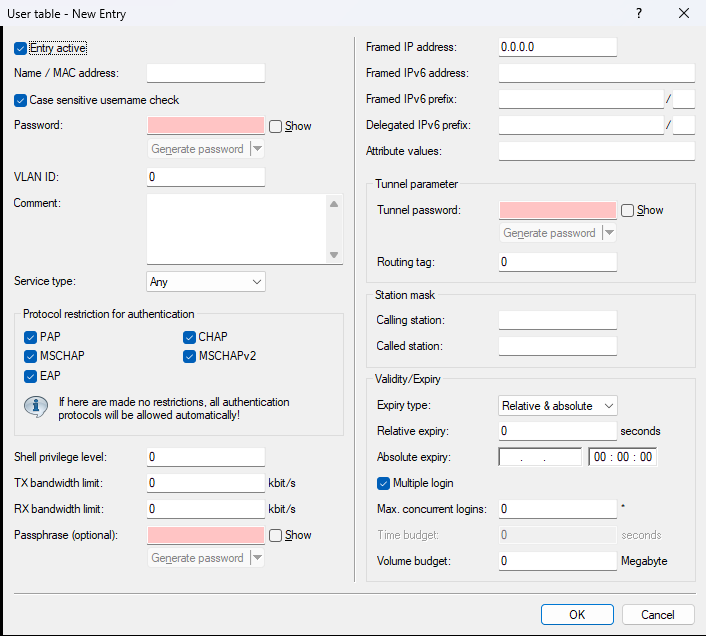Expand the Expiry type dropdown
Viewport: 706px width, 636px height.
[558, 406]
